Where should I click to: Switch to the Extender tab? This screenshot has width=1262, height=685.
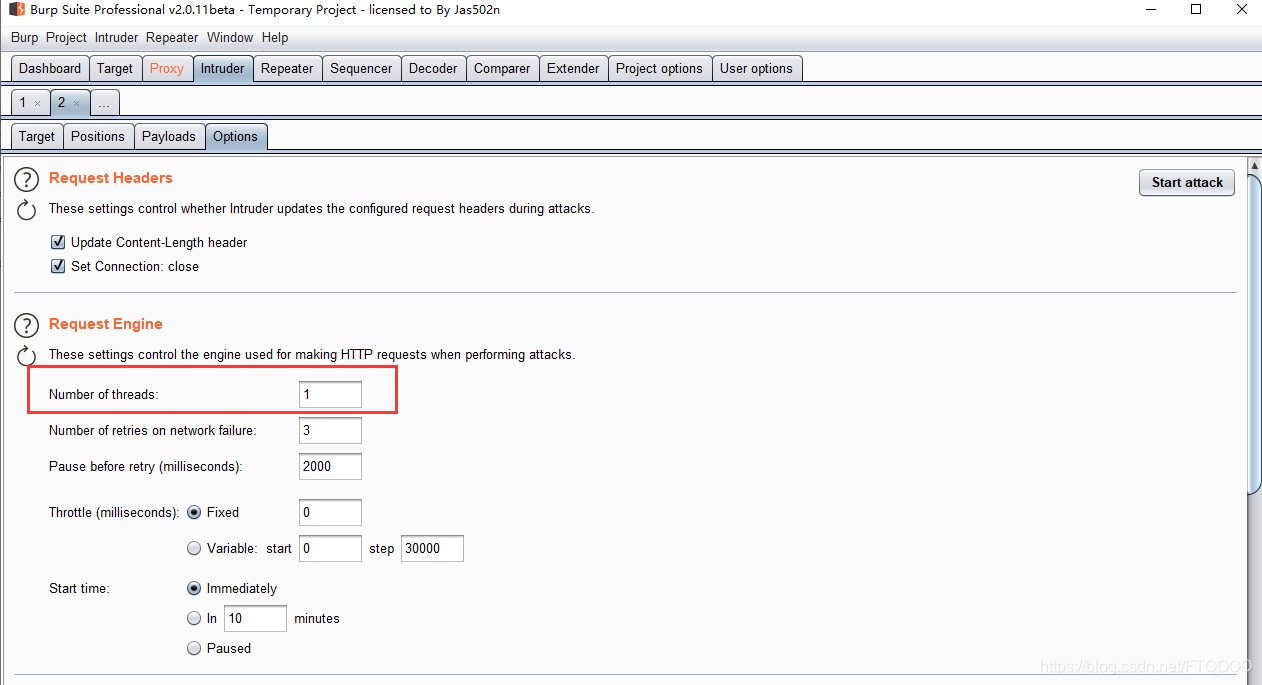click(573, 68)
